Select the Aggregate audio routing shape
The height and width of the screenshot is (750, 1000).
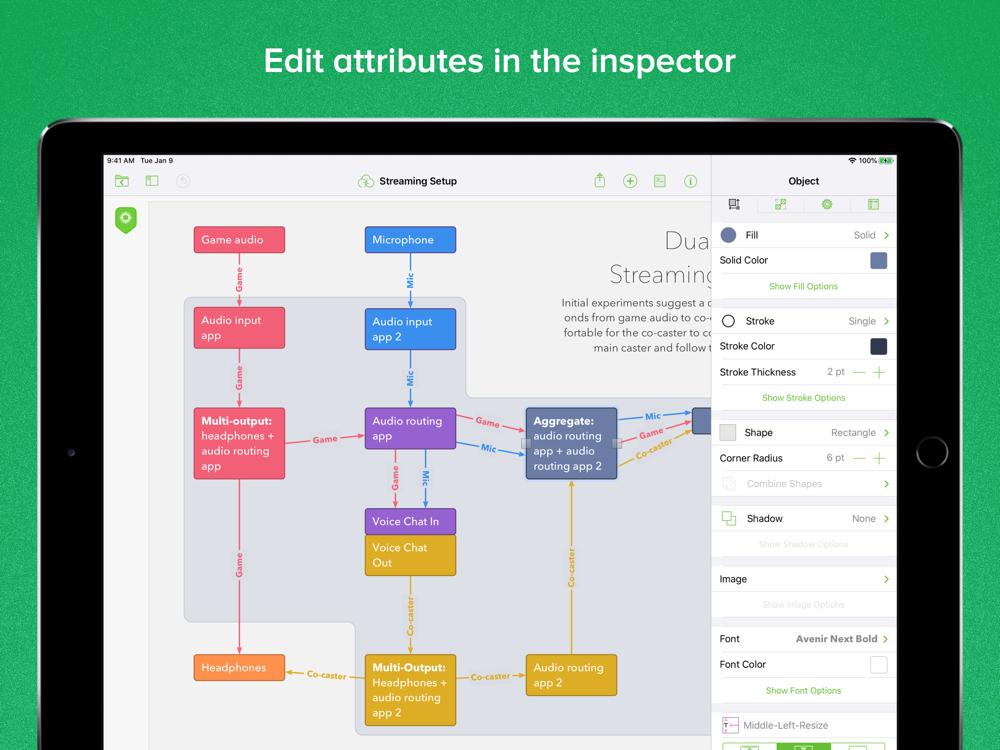(571, 443)
